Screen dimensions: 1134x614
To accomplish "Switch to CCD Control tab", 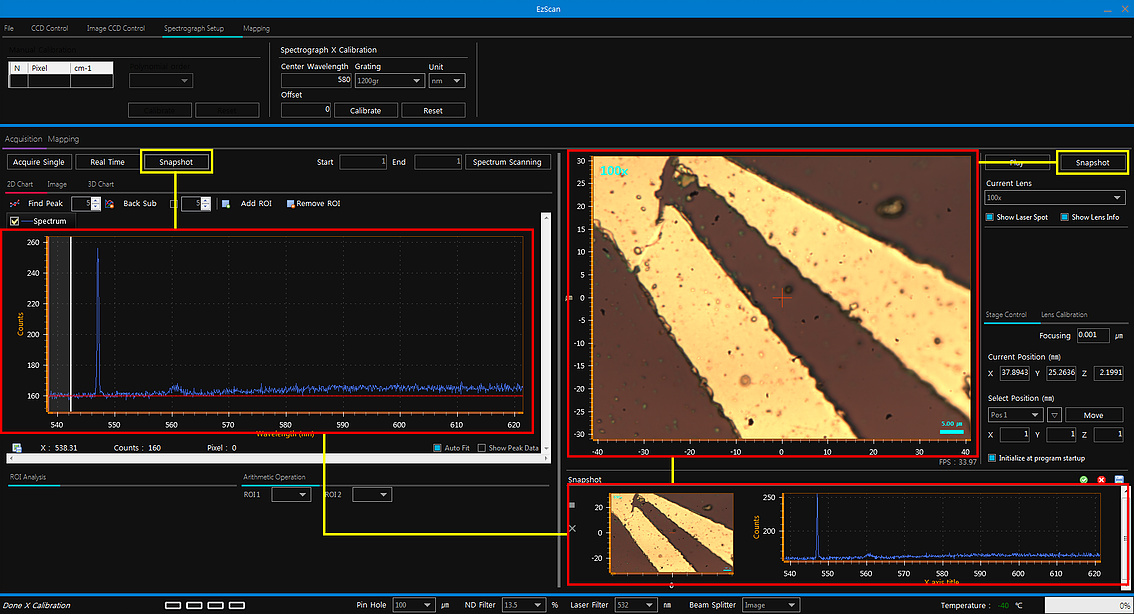I will coord(49,28).
